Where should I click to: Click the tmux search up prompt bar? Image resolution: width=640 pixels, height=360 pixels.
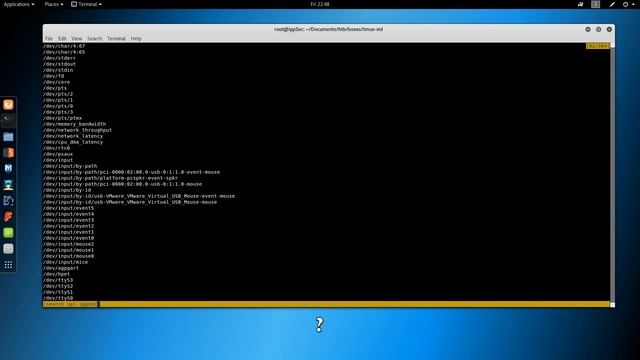click(x=326, y=304)
